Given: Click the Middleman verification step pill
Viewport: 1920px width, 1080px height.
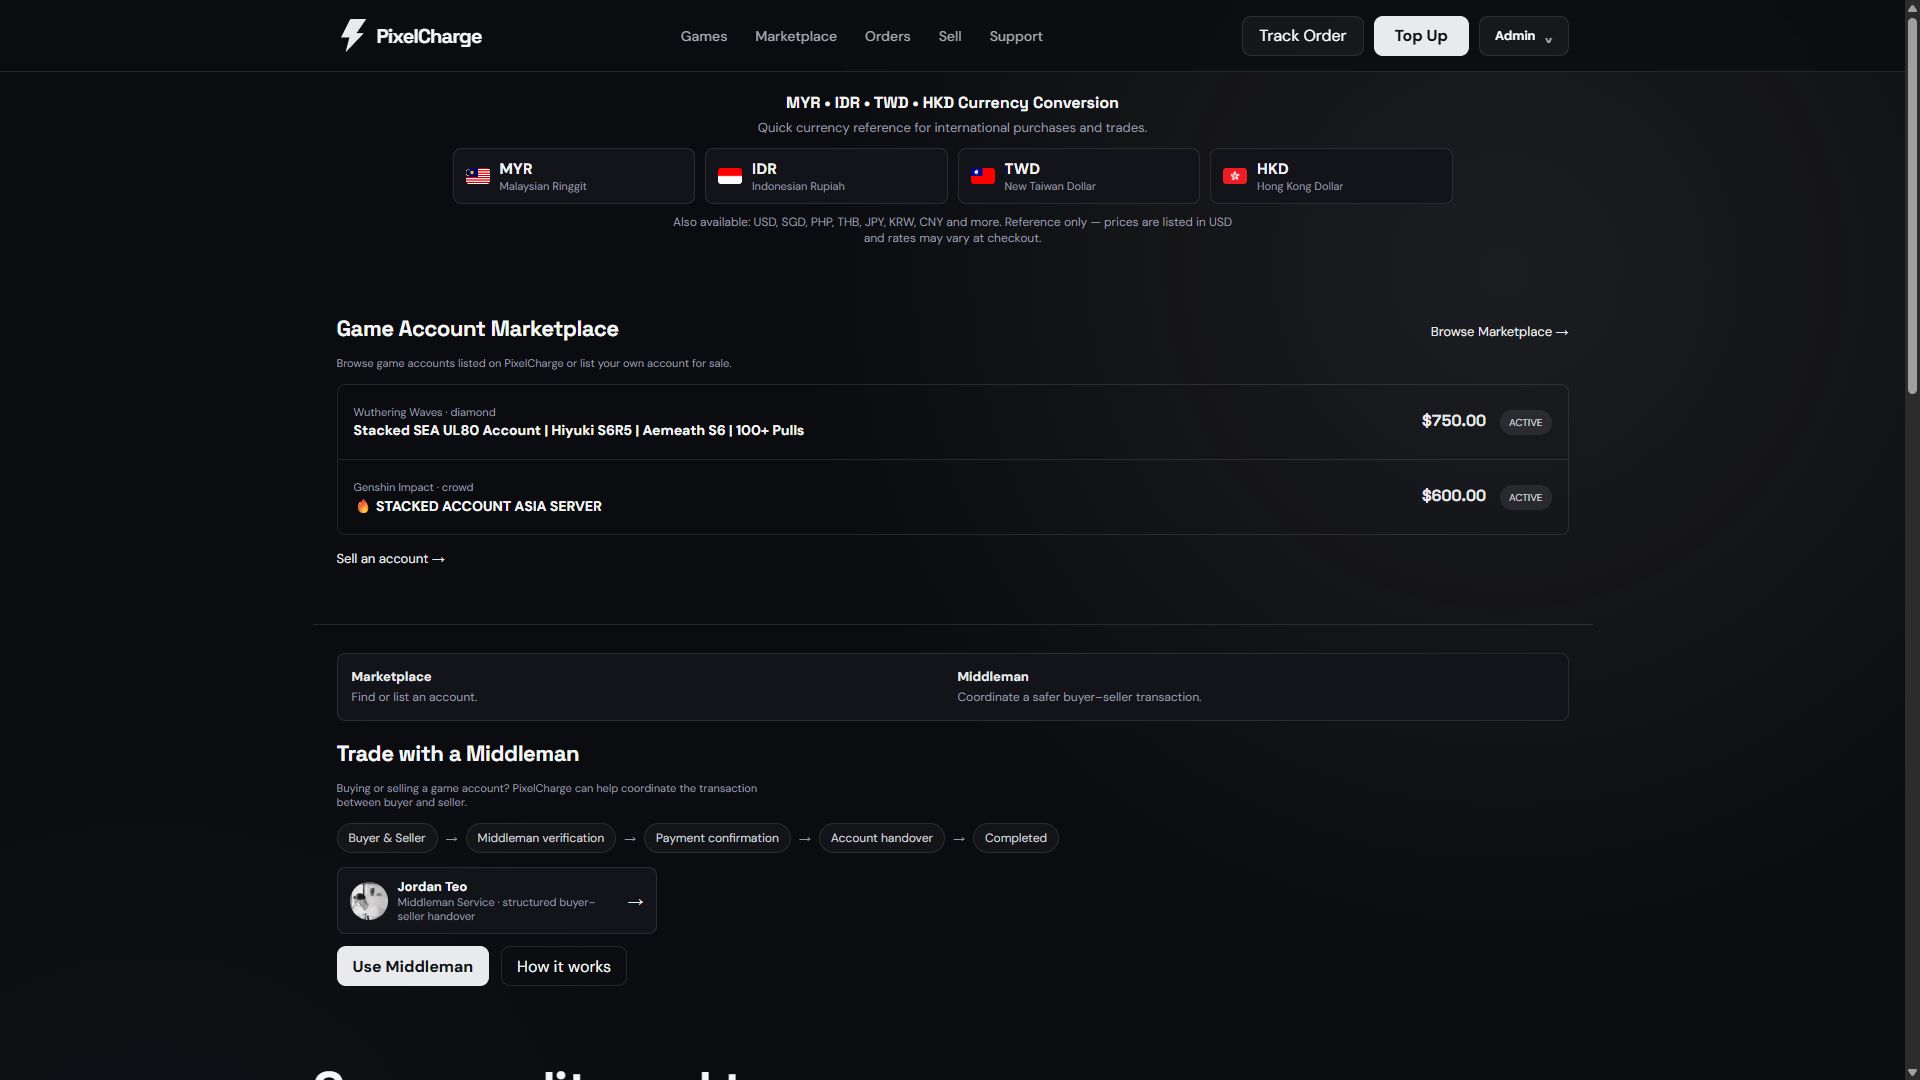Looking at the screenshot, I should [541, 838].
